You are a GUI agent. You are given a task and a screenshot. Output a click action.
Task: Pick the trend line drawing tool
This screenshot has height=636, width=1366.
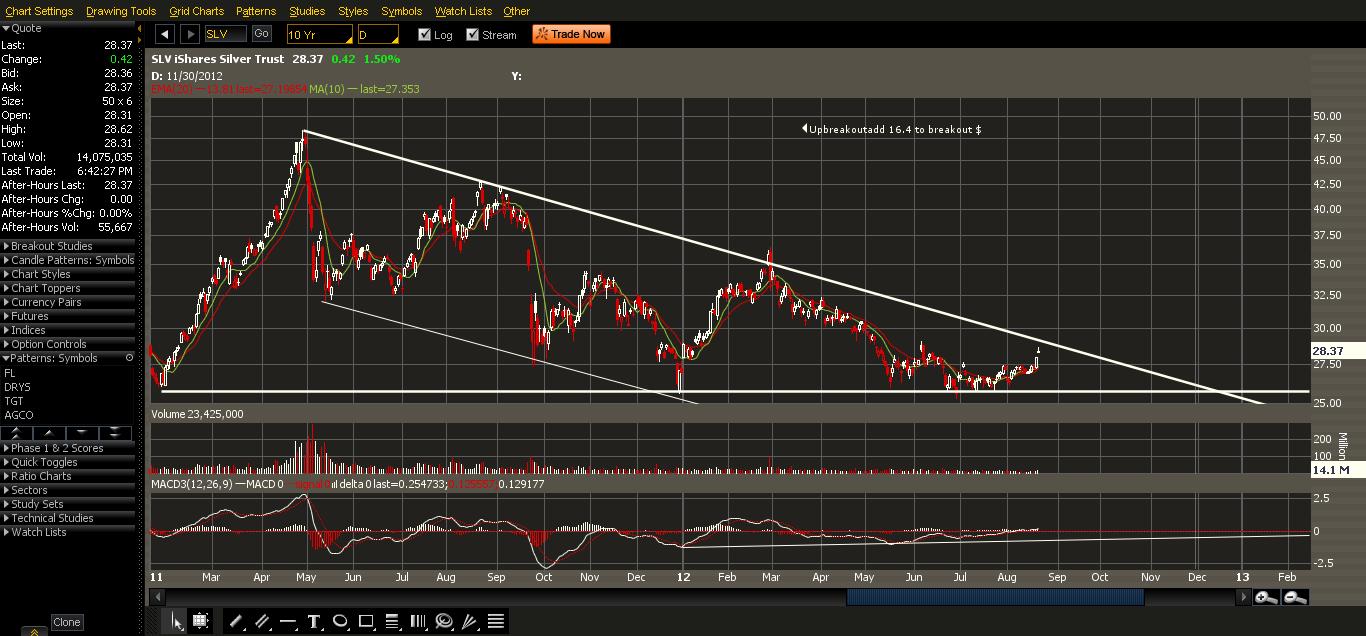click(x=236, y=621)
